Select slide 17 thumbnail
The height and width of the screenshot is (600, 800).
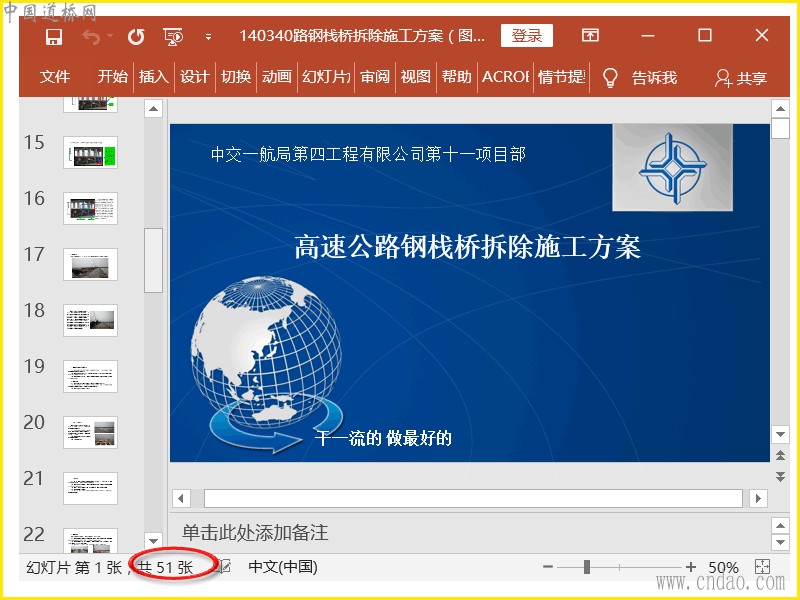pyautogui.click(x=90, y=264)
